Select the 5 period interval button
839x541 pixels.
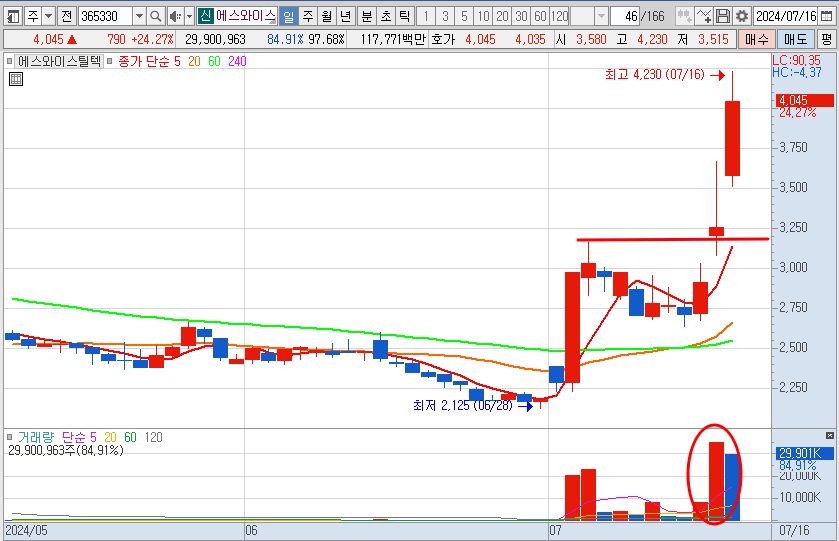click(x=464, y=17)
